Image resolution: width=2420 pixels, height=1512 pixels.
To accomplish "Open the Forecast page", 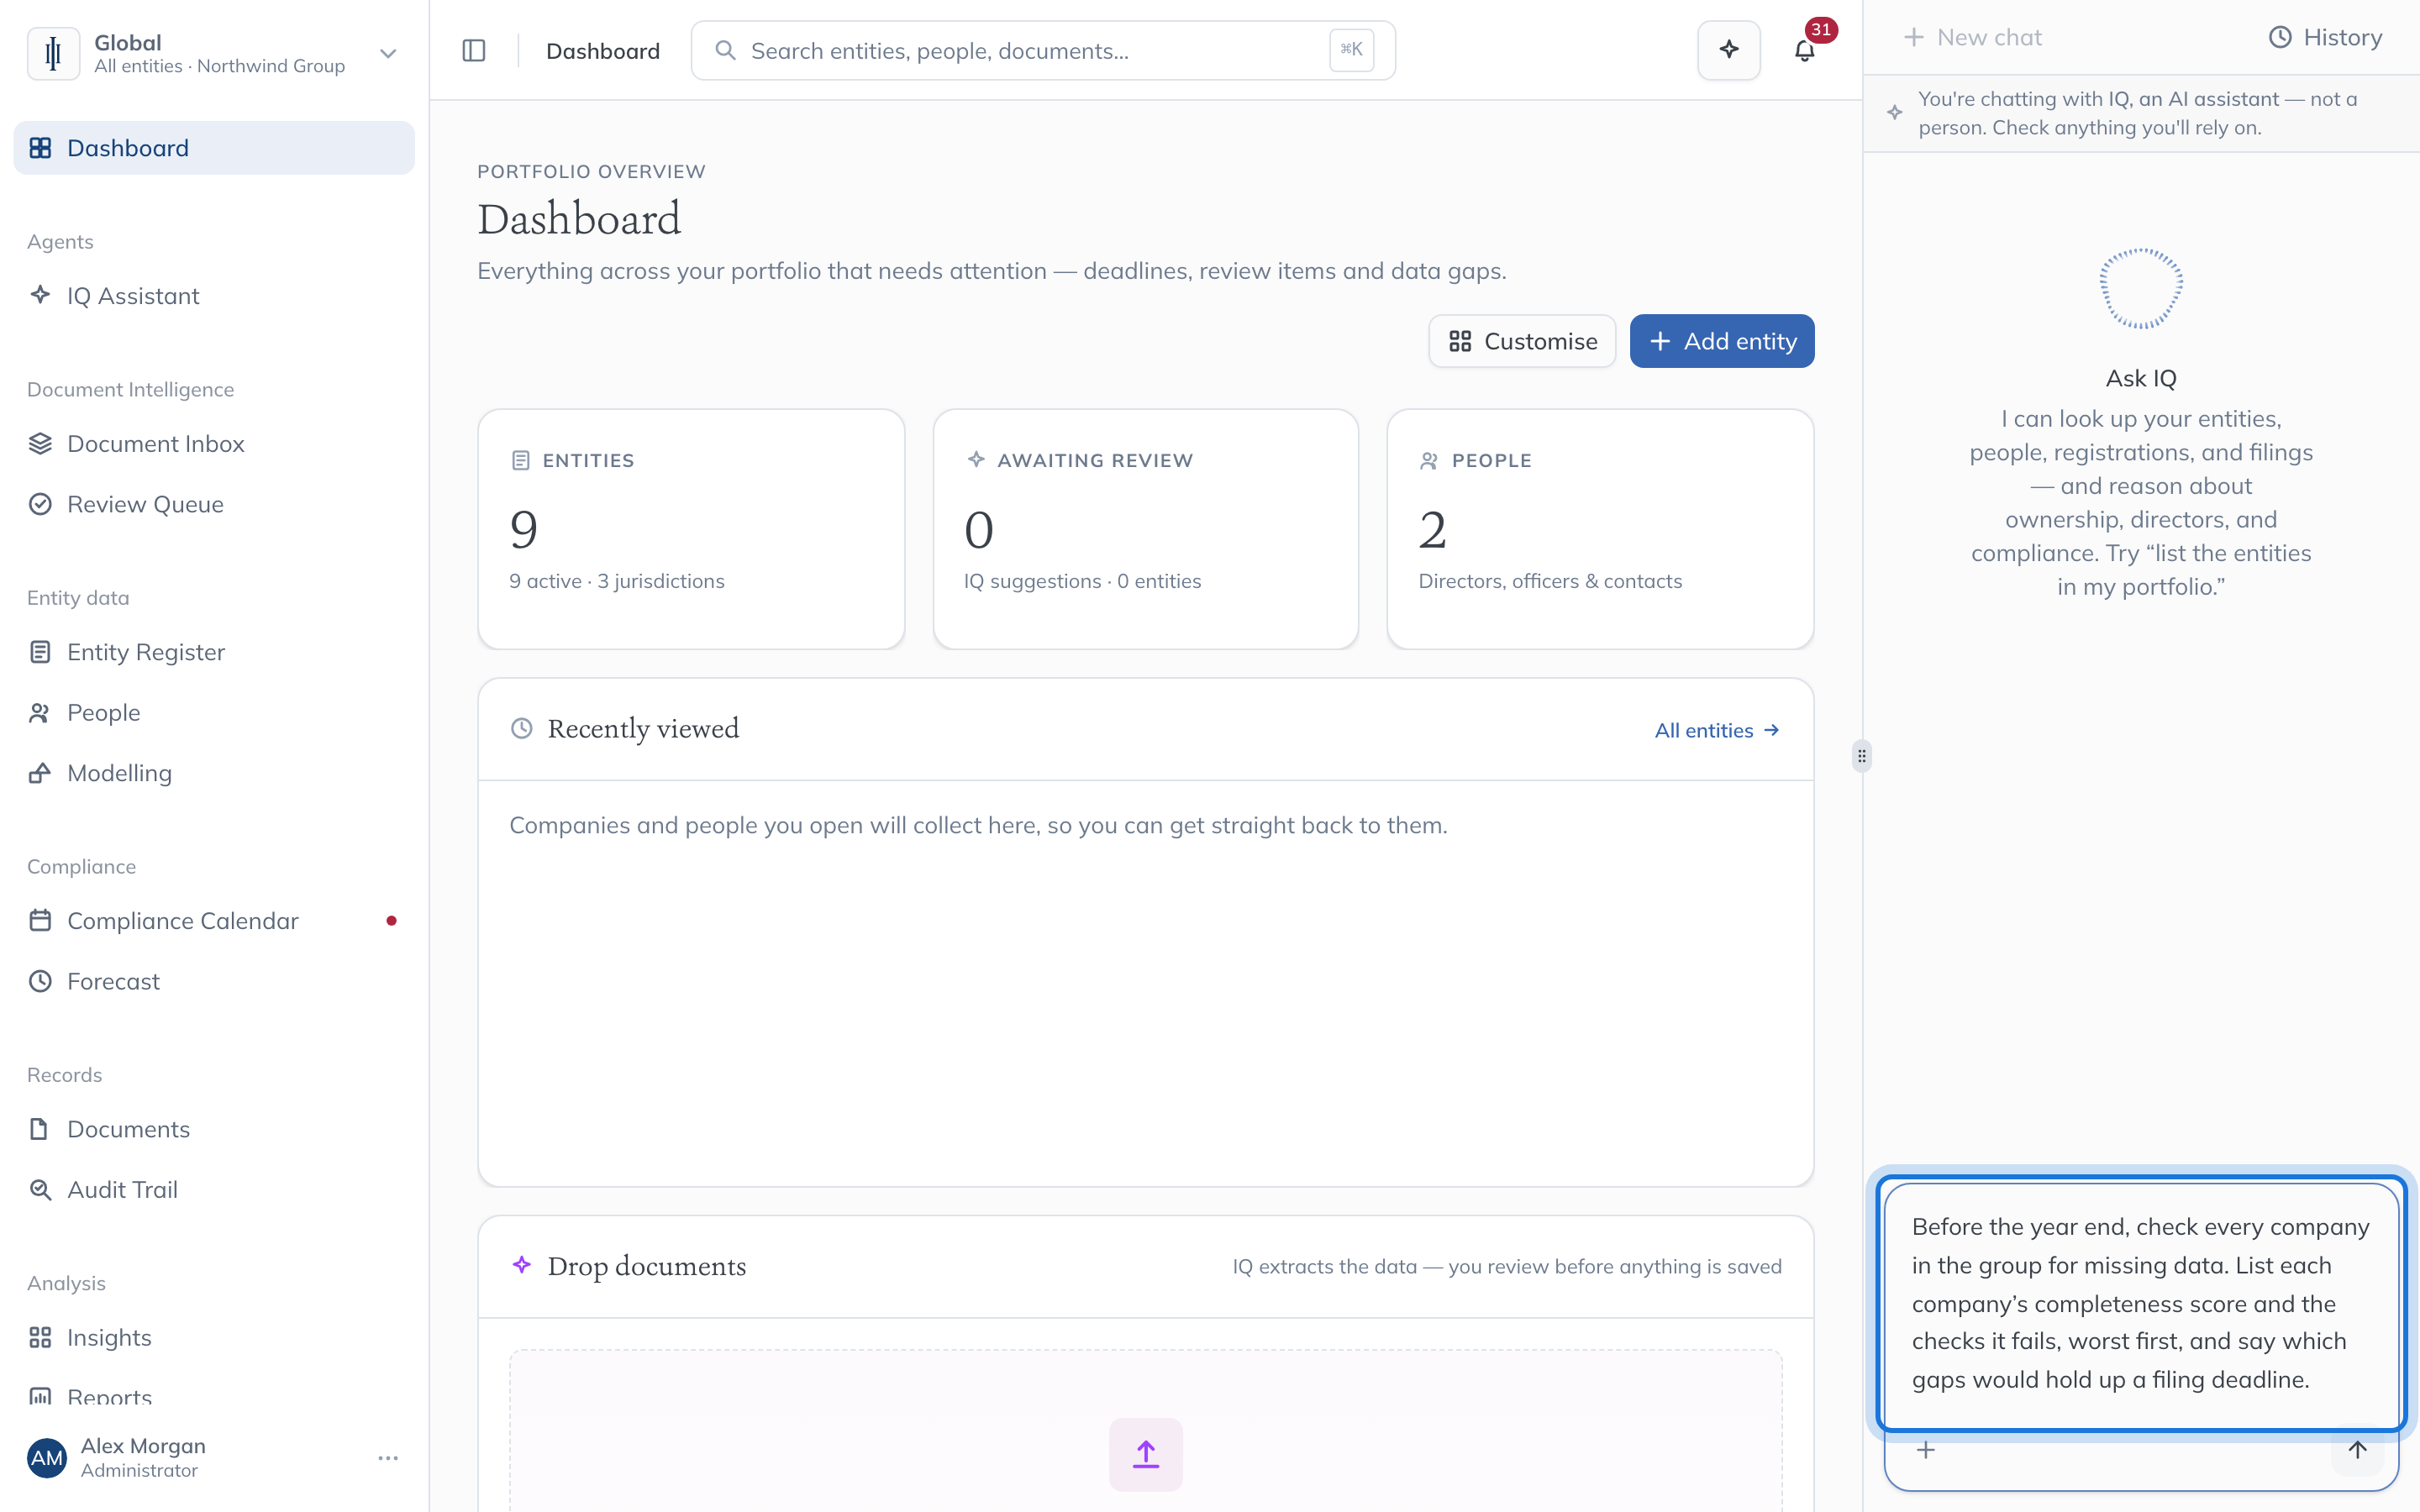I will 214,981.
